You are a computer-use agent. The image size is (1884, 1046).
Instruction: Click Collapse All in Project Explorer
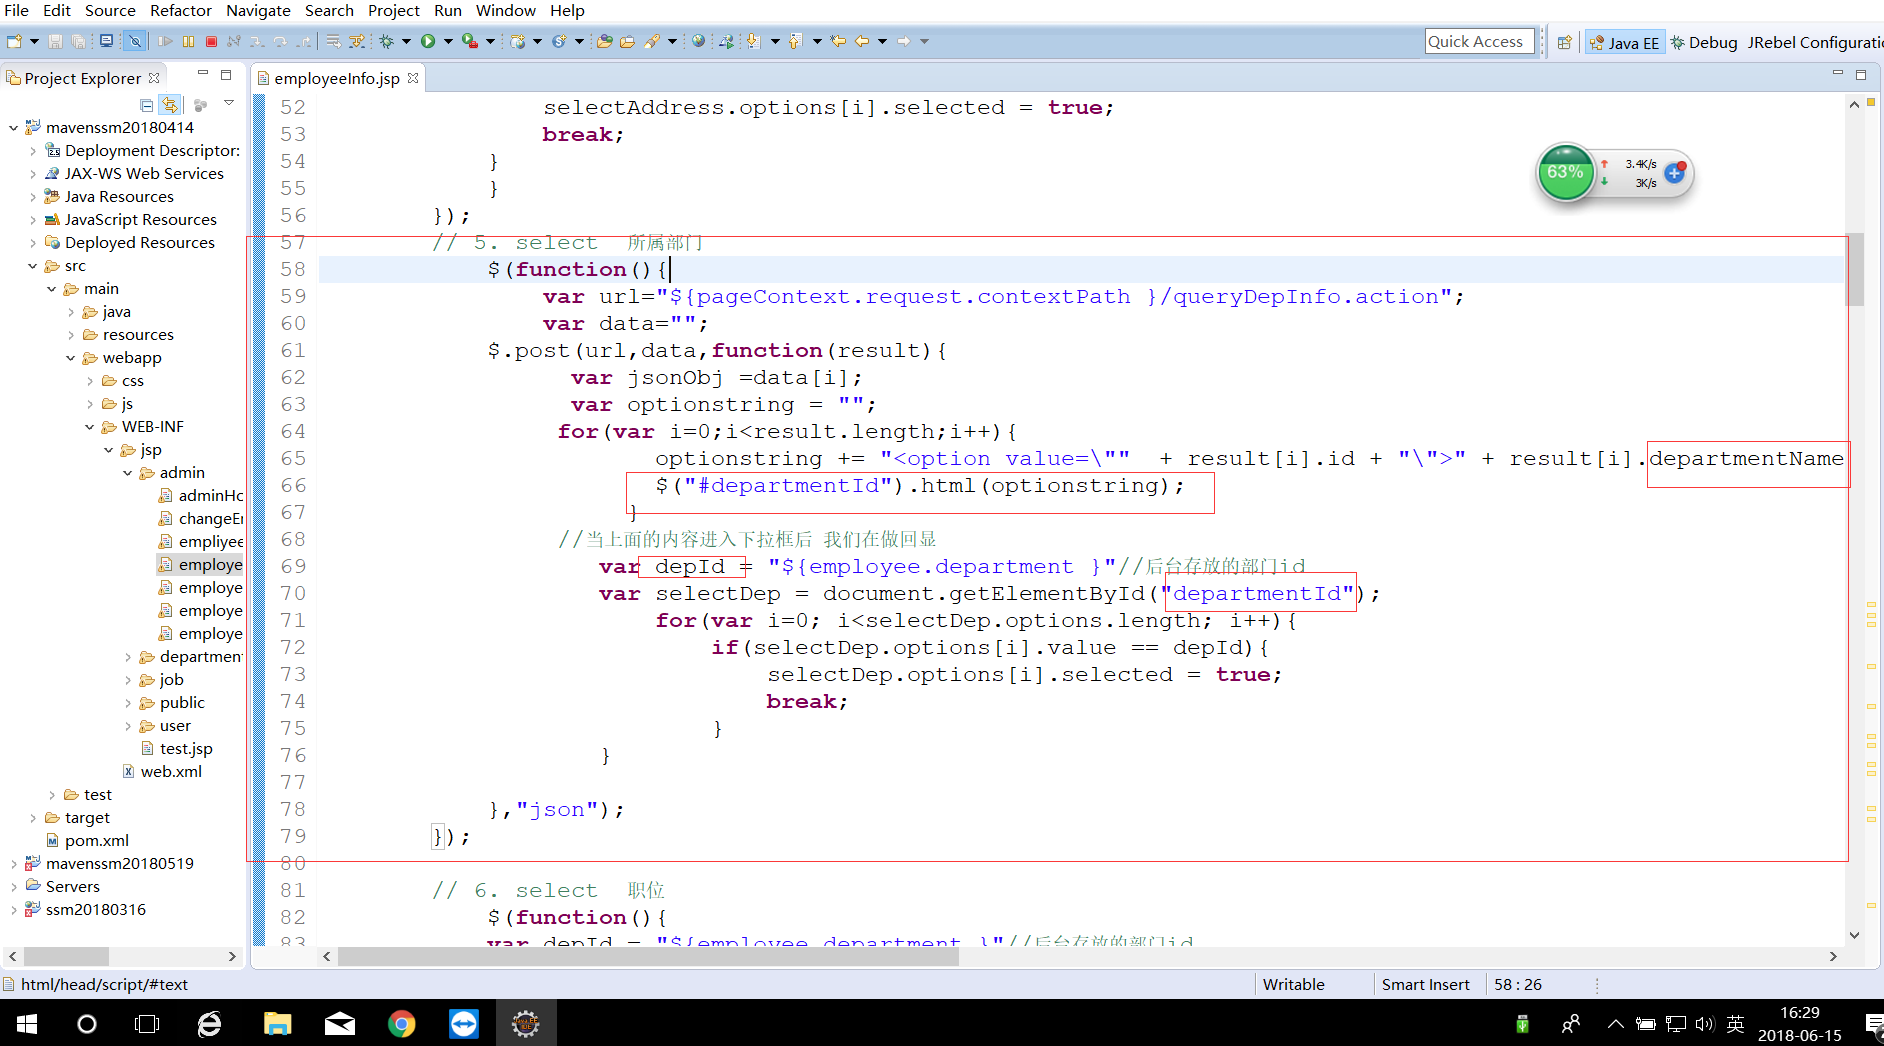(x=147, y=105)
